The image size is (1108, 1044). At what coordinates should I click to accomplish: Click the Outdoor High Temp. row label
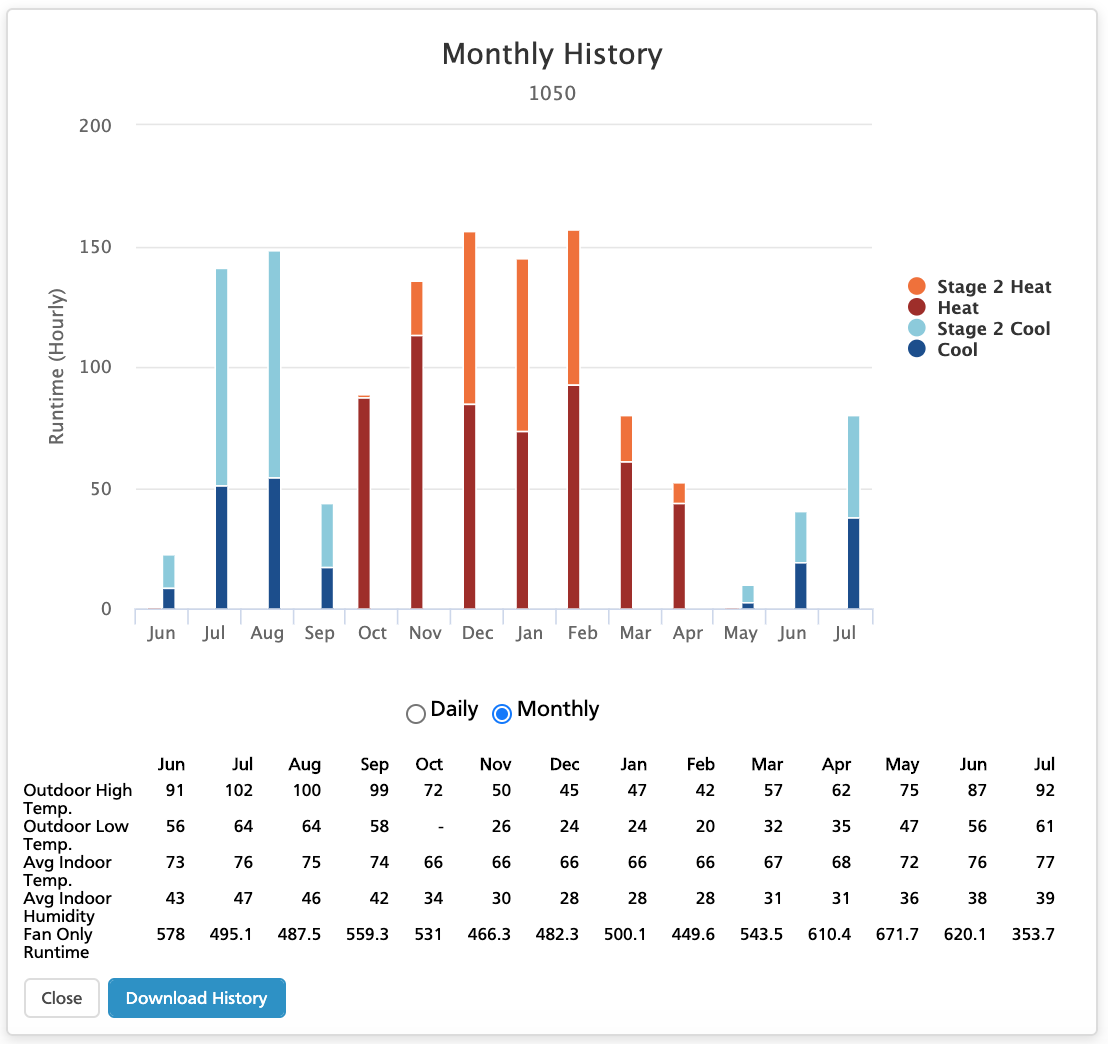point(78,799)
